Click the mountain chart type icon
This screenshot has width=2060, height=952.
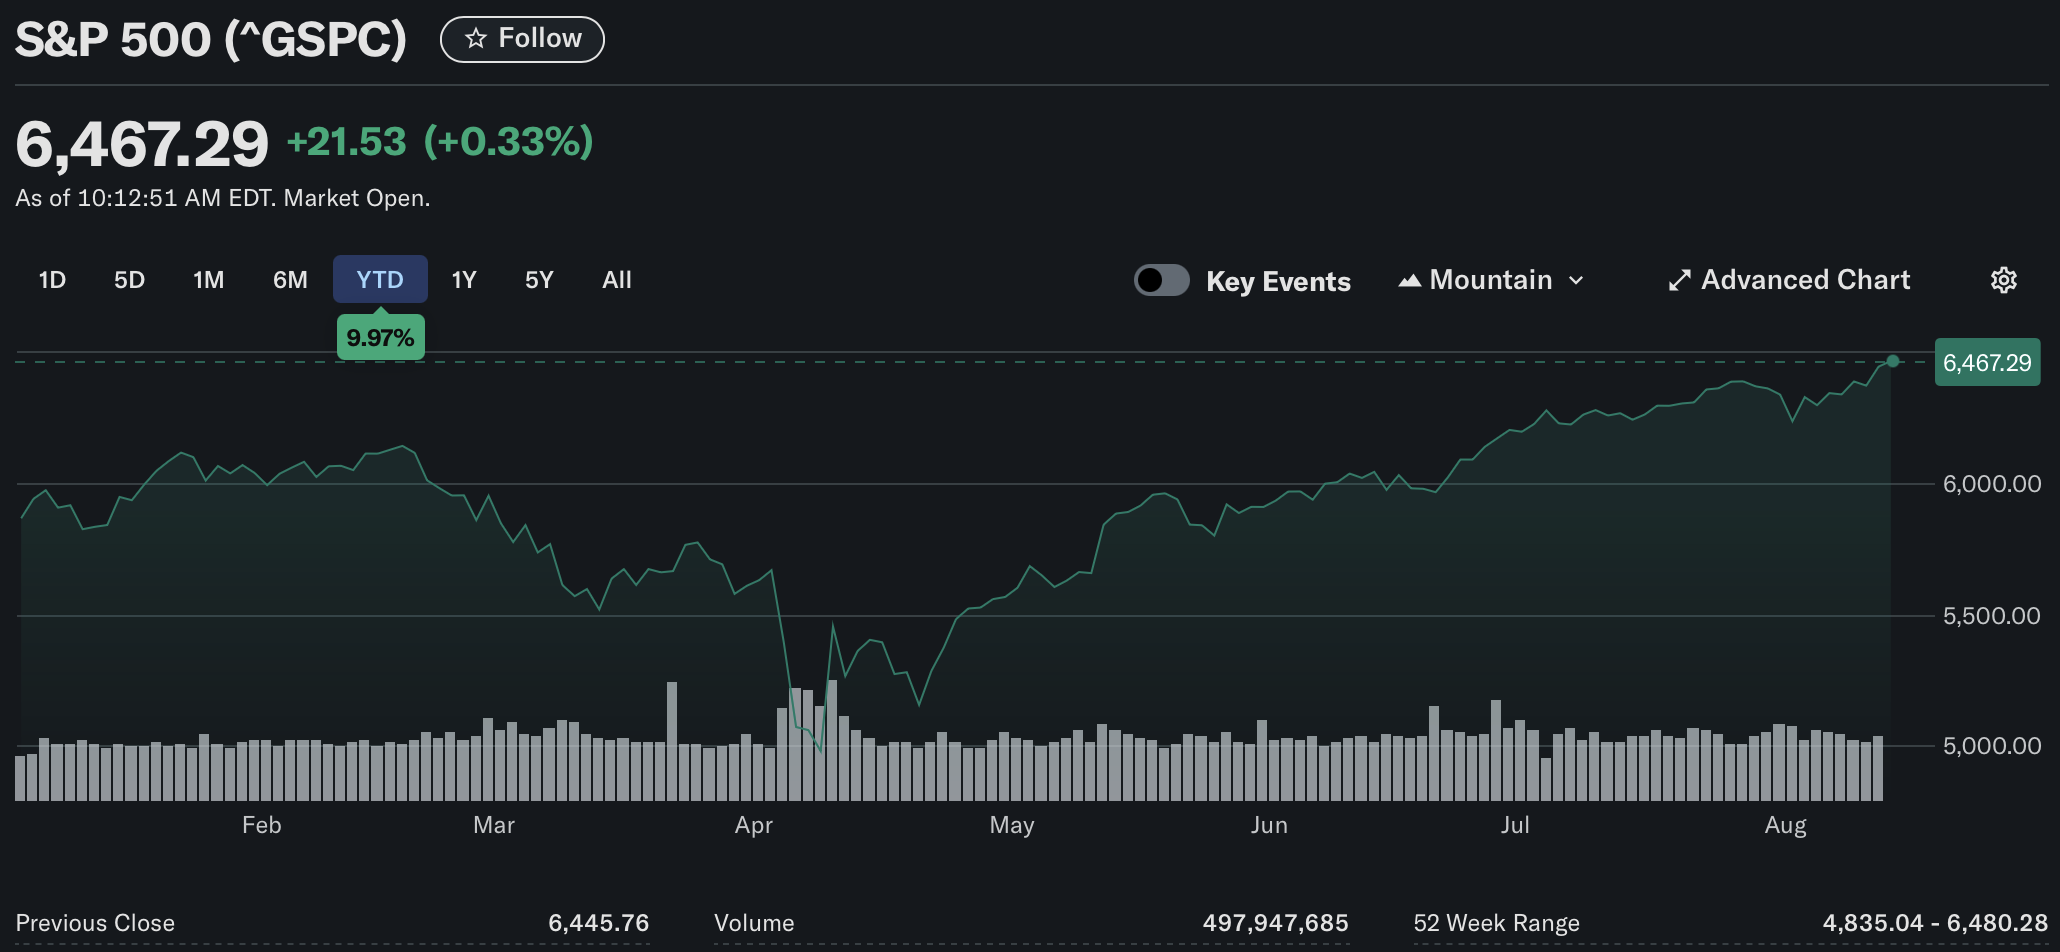1411,280
